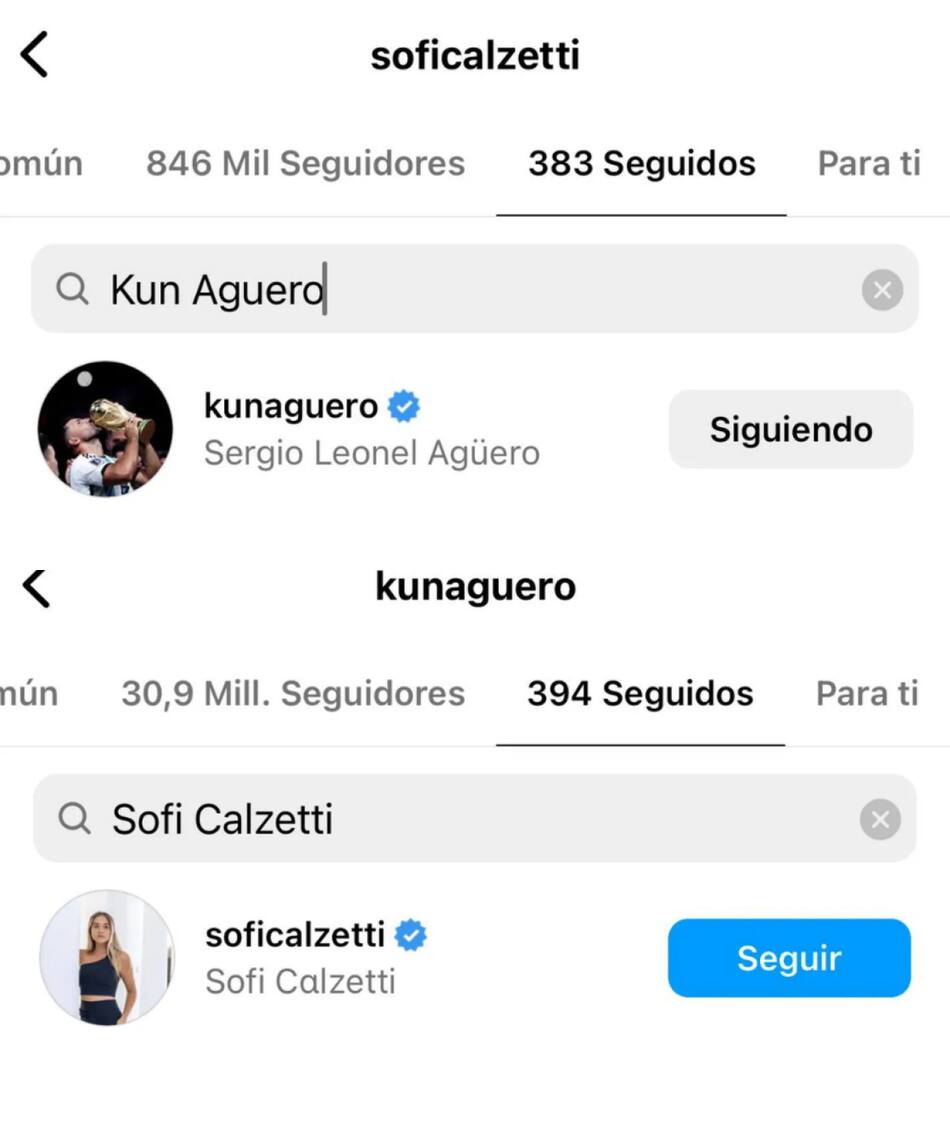
Task: Clear the "Kun Aguero" search text
Action: 882,290
